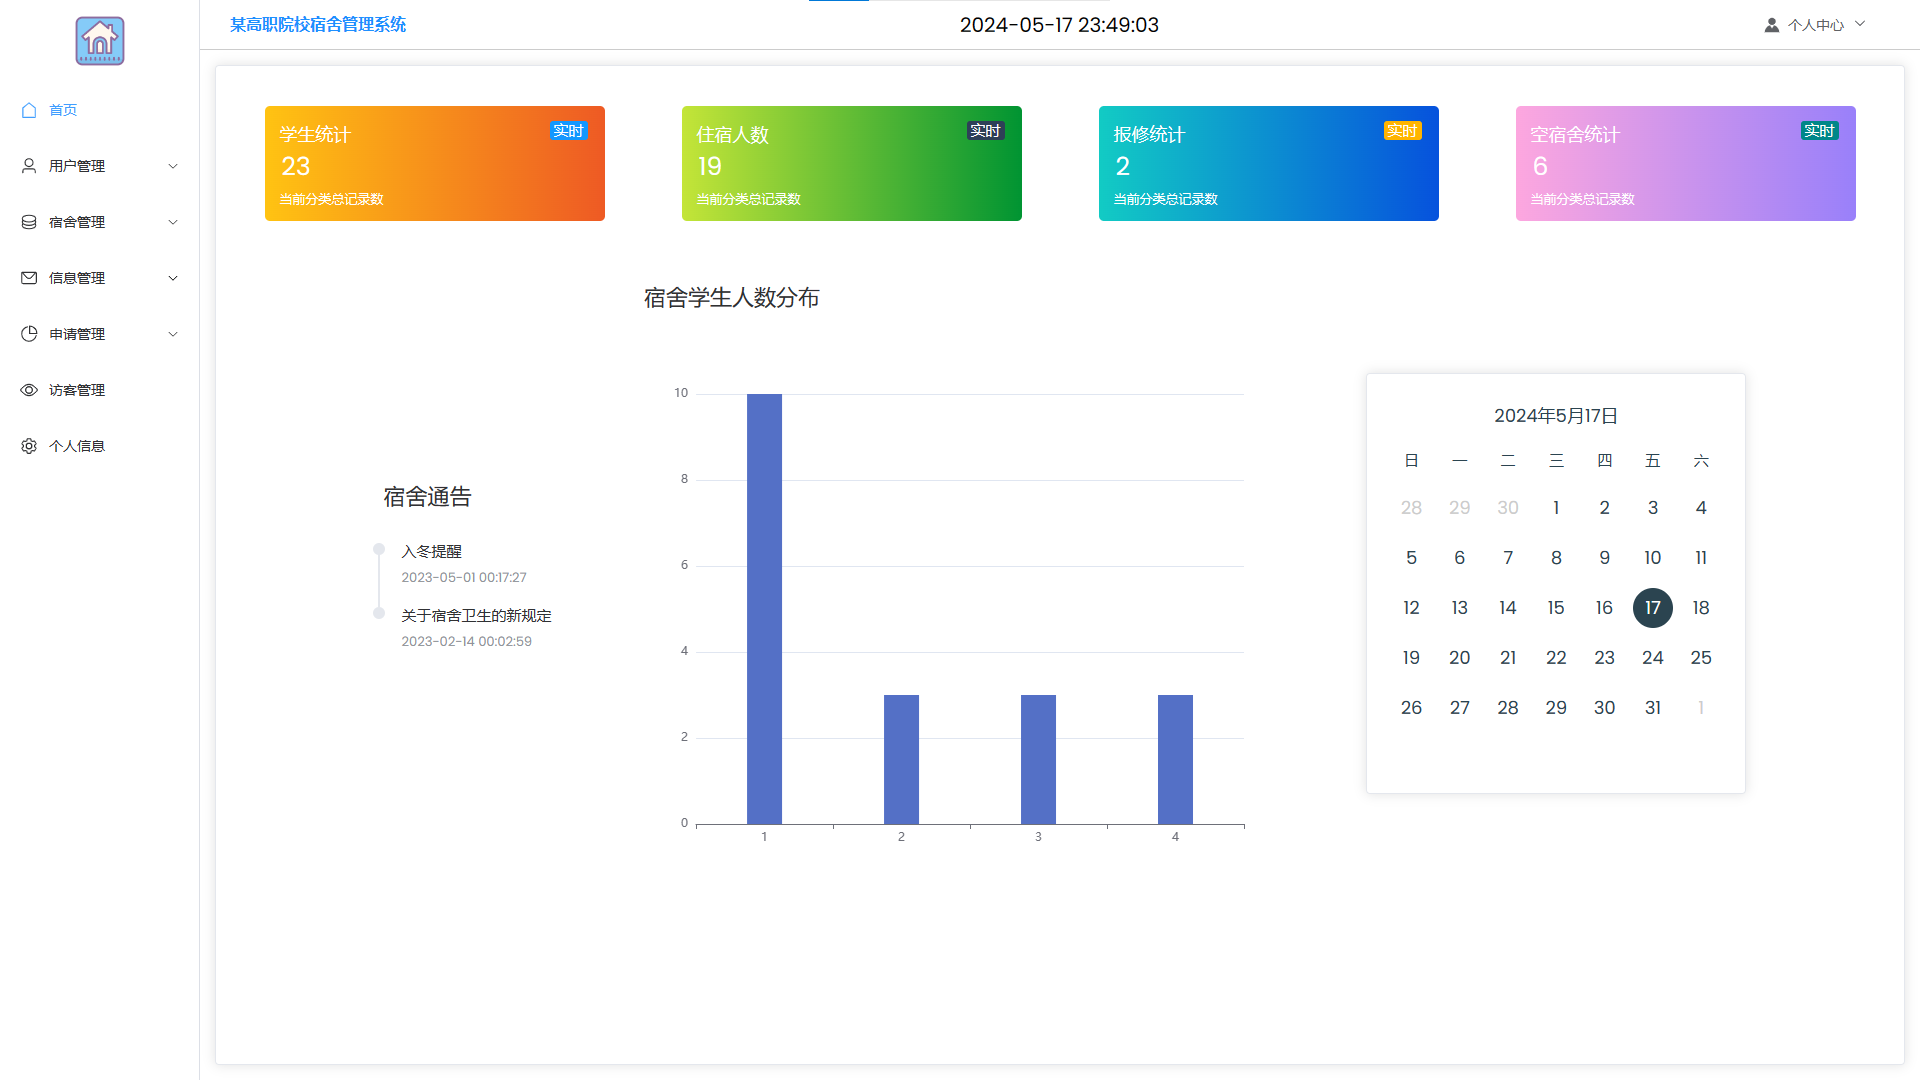Open the 个人中心 dropdown arrow
This screenshot has height=1080, width=1920.
(1860, 24)
